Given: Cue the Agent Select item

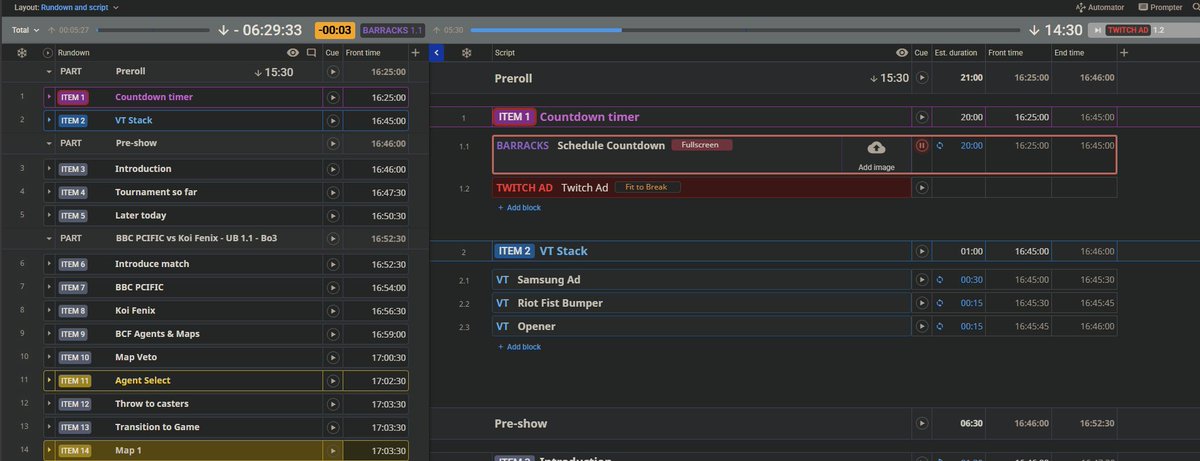Looking at the screenshot, I should click(333, 380).
